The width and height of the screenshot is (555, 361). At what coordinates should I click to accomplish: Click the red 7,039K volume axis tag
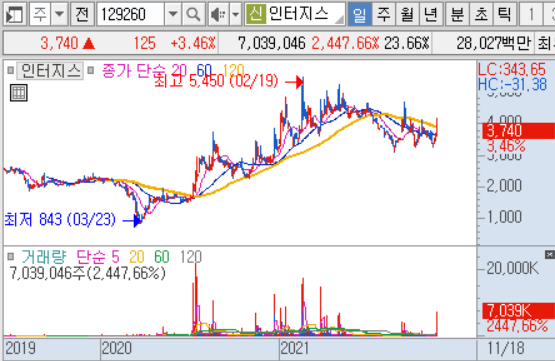[518, 311]
